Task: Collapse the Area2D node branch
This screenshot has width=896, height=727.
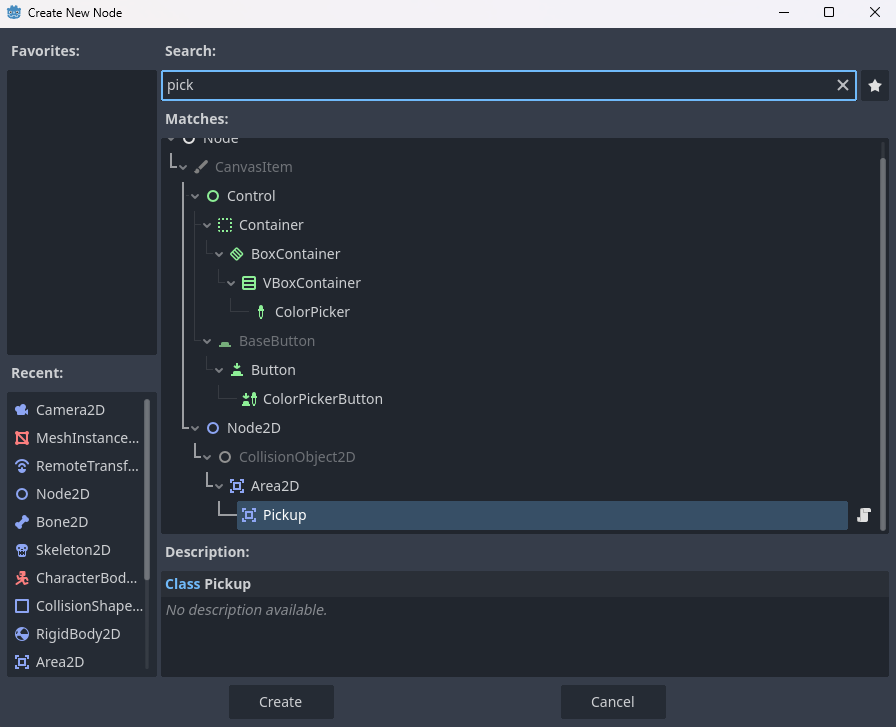Action: pos(219,486)
